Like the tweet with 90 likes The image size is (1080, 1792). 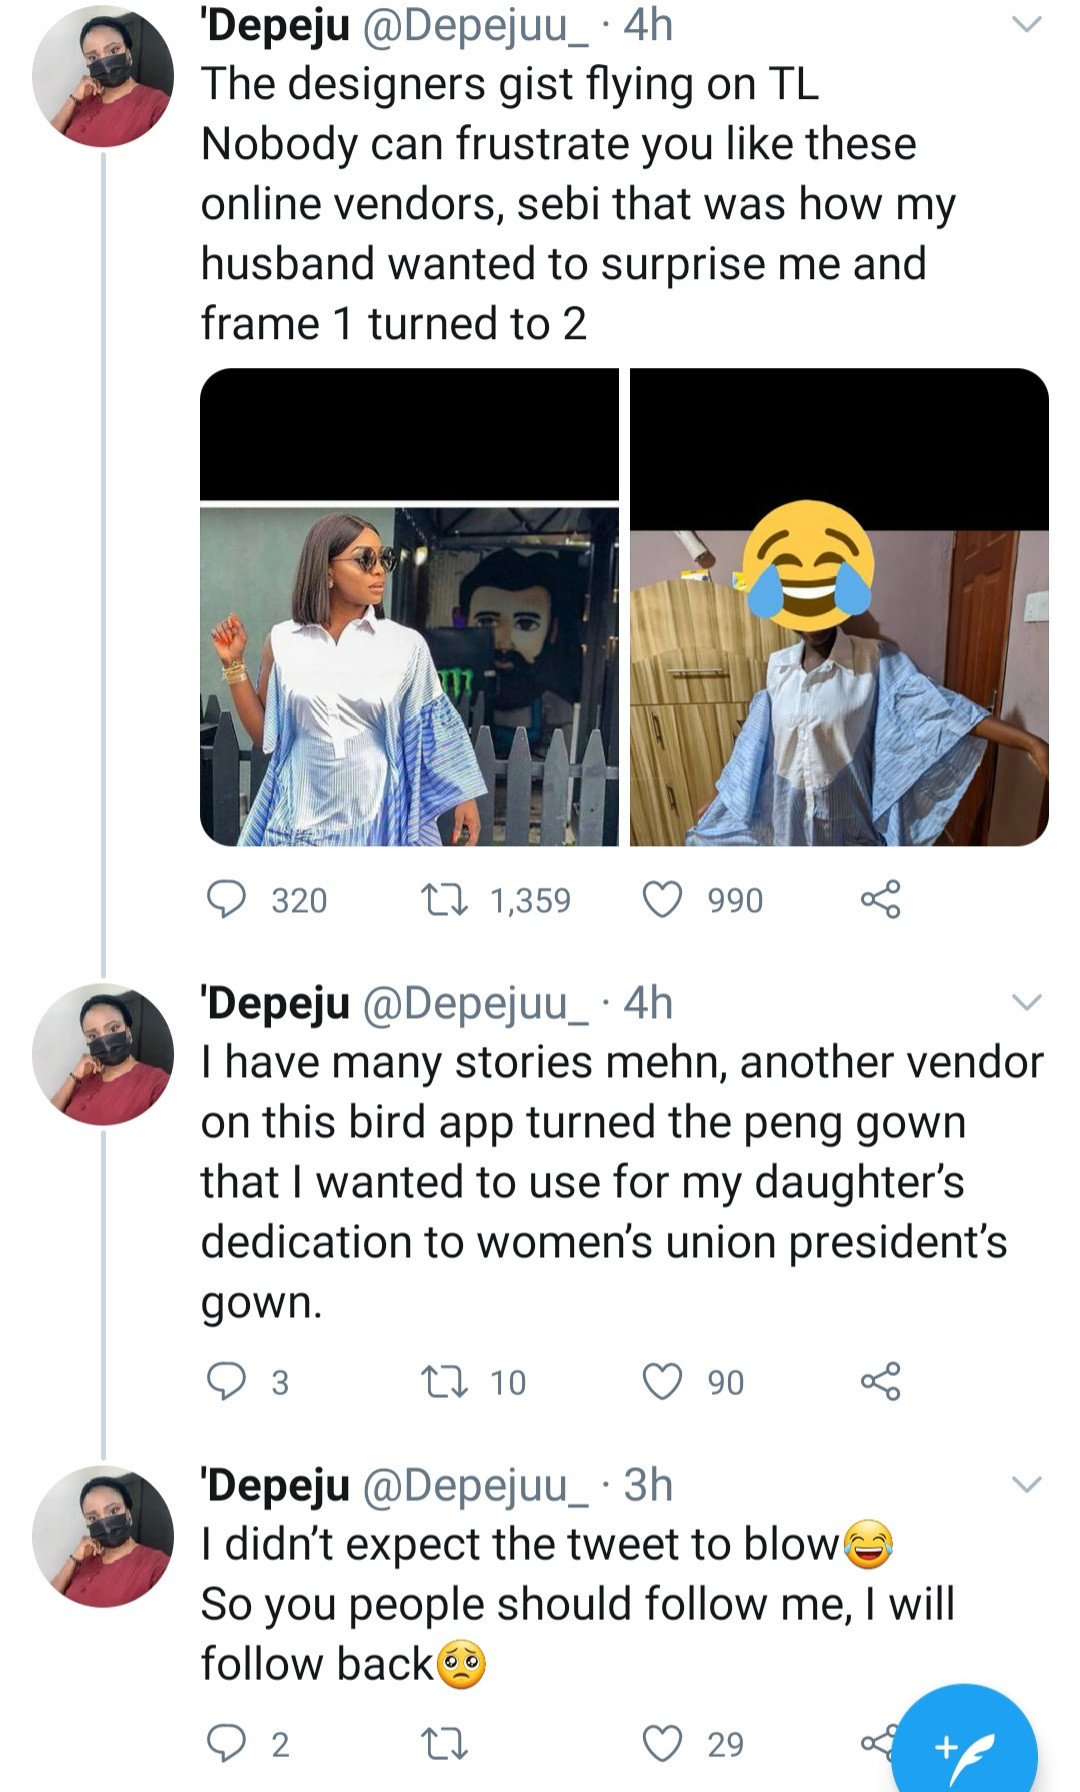pyautogui.click(x=662, y=1381)
